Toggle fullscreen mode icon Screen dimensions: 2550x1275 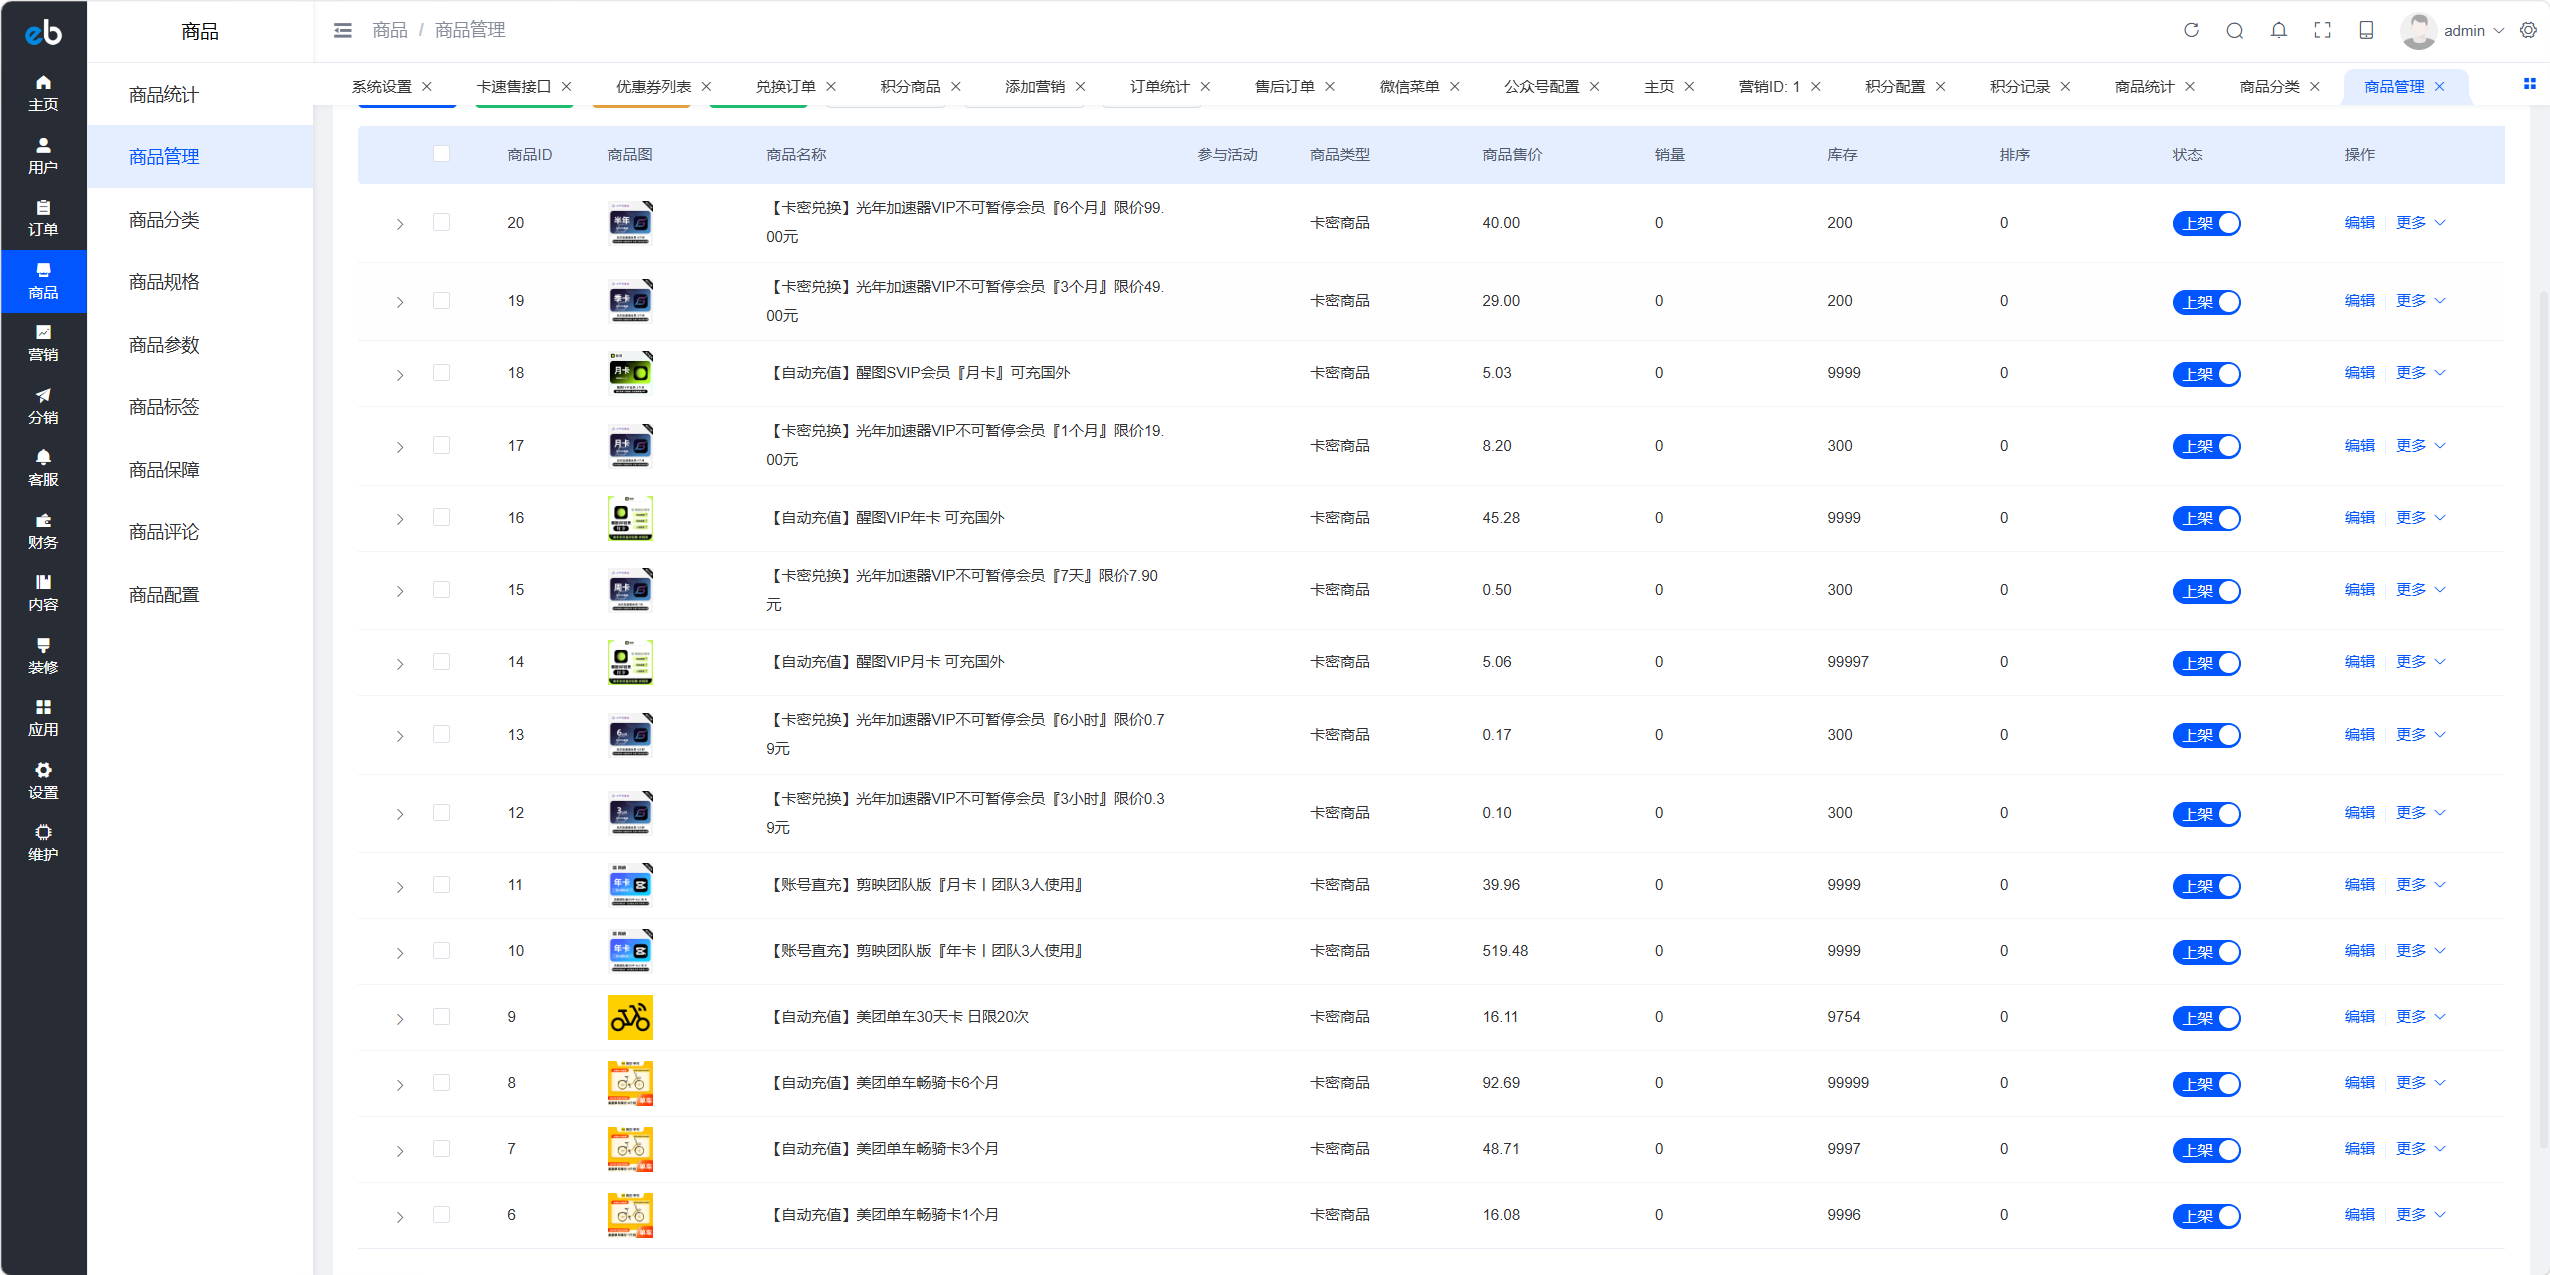point(2322,30)
